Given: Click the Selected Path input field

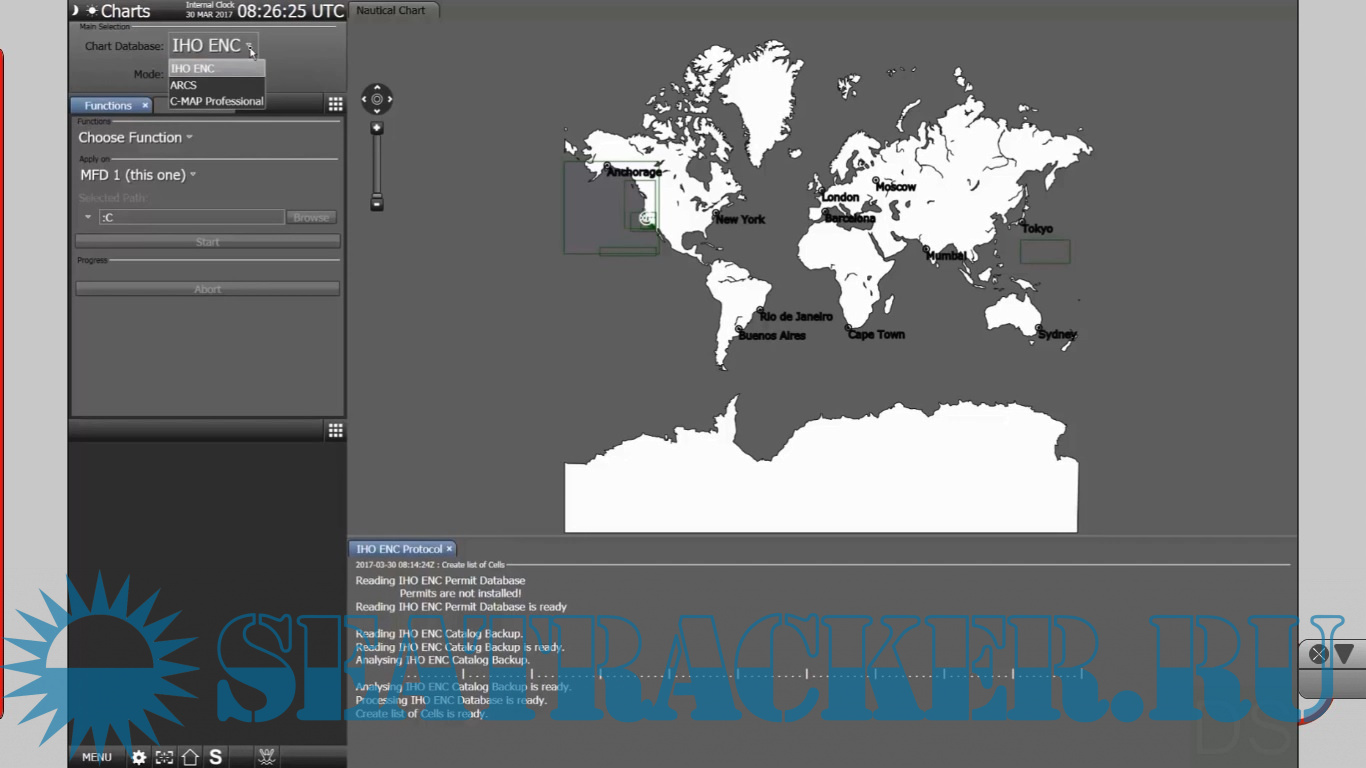Looking at the screenshot, I should 191,217.
